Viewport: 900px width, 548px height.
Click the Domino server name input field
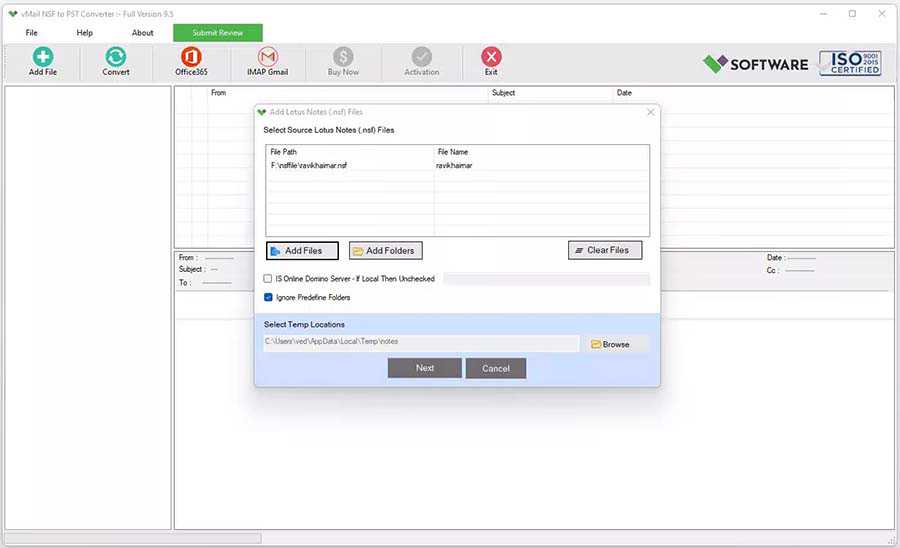(546, 279)
